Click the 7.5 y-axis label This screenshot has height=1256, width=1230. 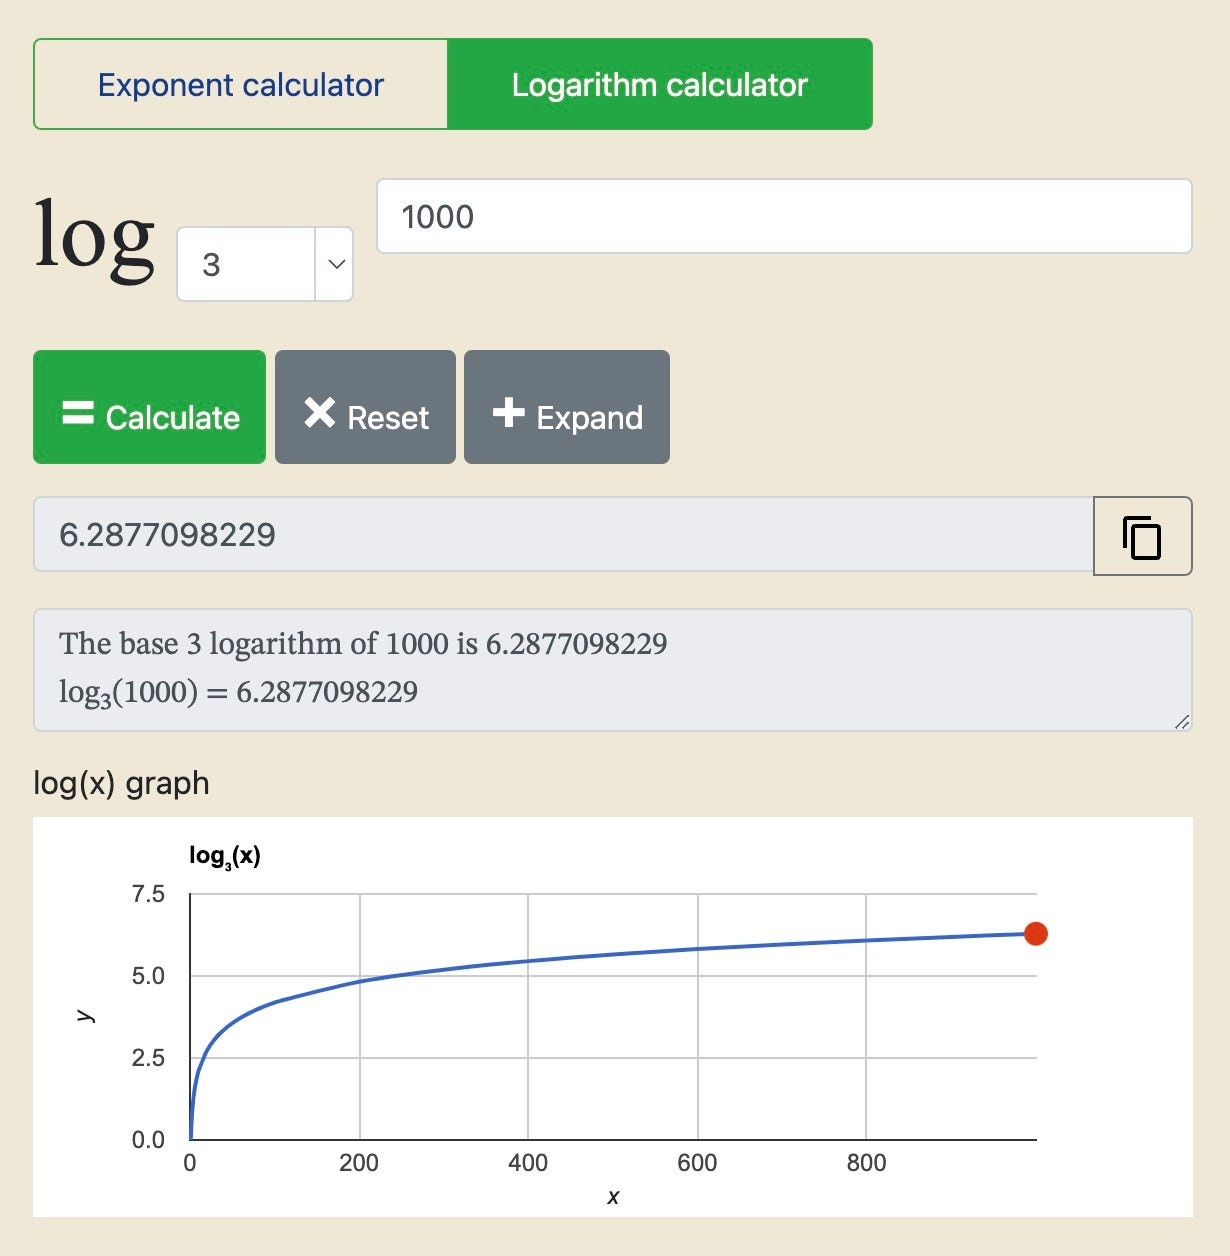148,894
